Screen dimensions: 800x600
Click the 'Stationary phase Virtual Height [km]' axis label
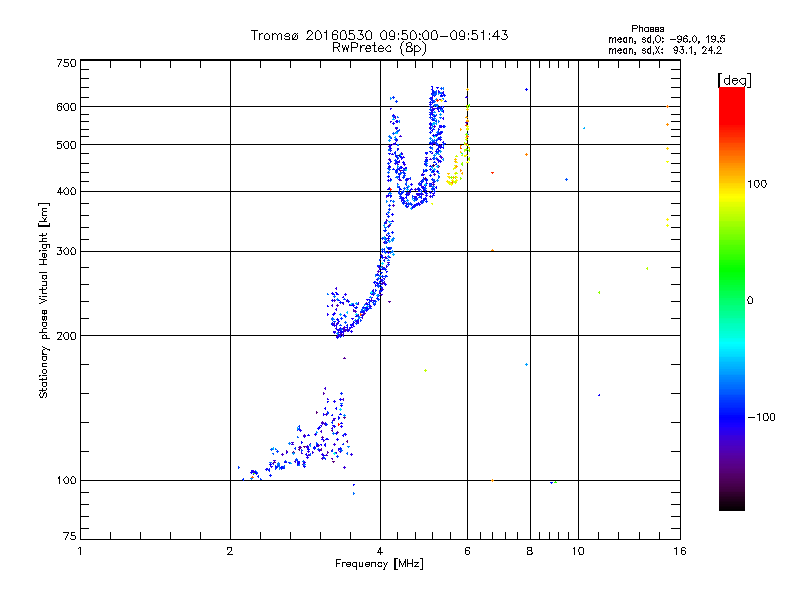(44, 300)
